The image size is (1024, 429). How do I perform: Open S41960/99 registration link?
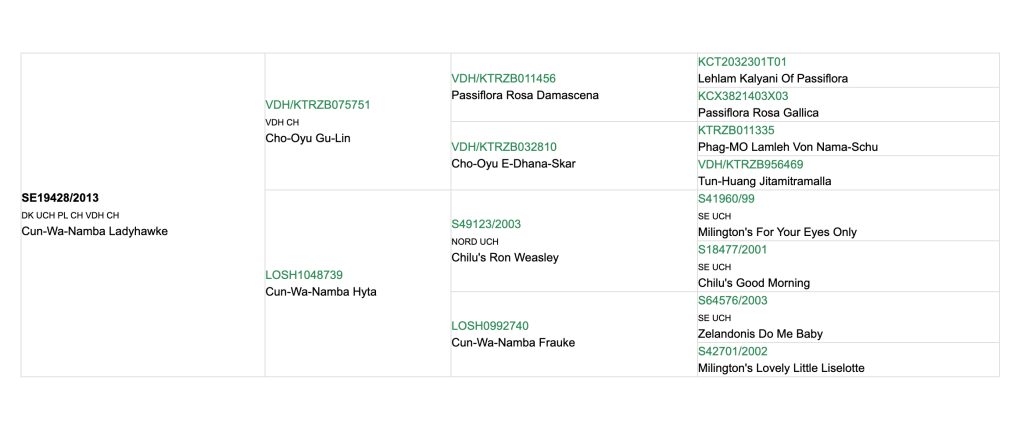tap(727, 199)
